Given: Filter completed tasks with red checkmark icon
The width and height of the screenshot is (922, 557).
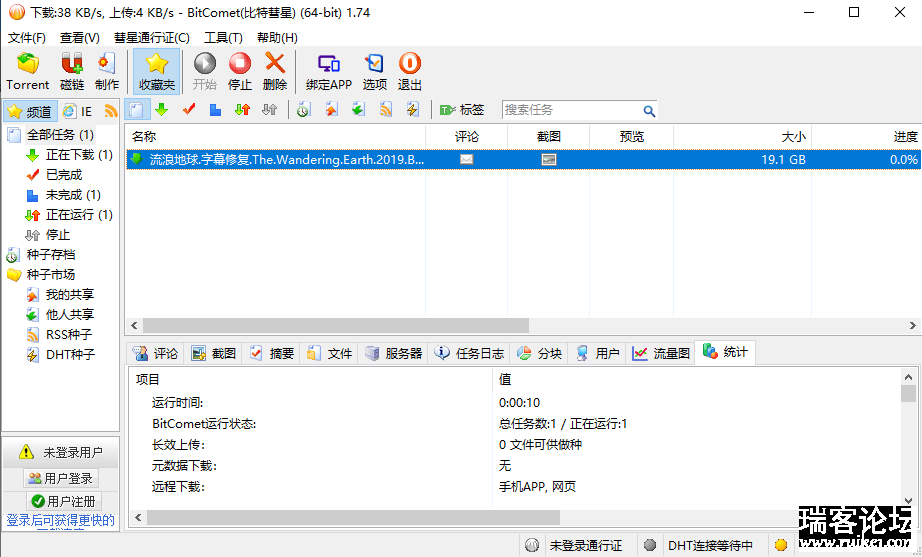Looking at the screenshot, I should [x=189, y=109].
